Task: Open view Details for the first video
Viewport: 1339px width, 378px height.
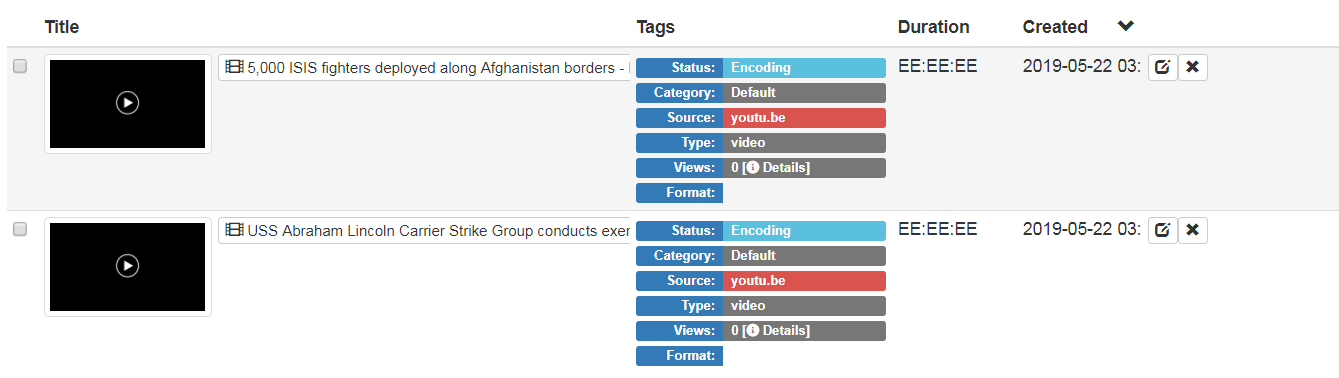Action: (x=778, y=168)
